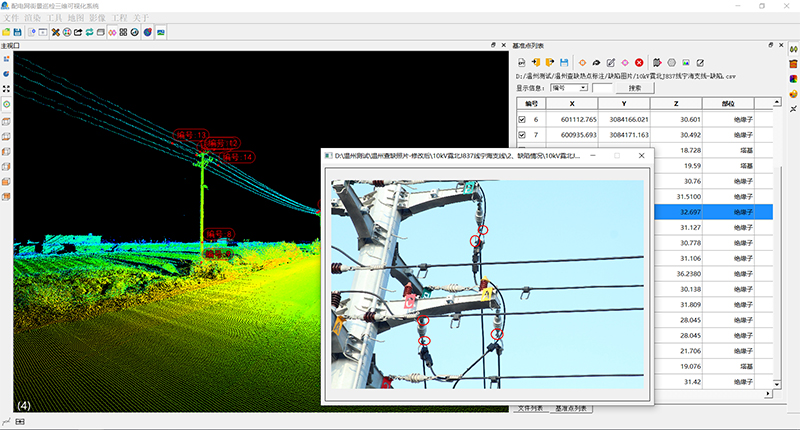
Task: Click the open folder icon in main toolbar
Action: pos(6,32)
